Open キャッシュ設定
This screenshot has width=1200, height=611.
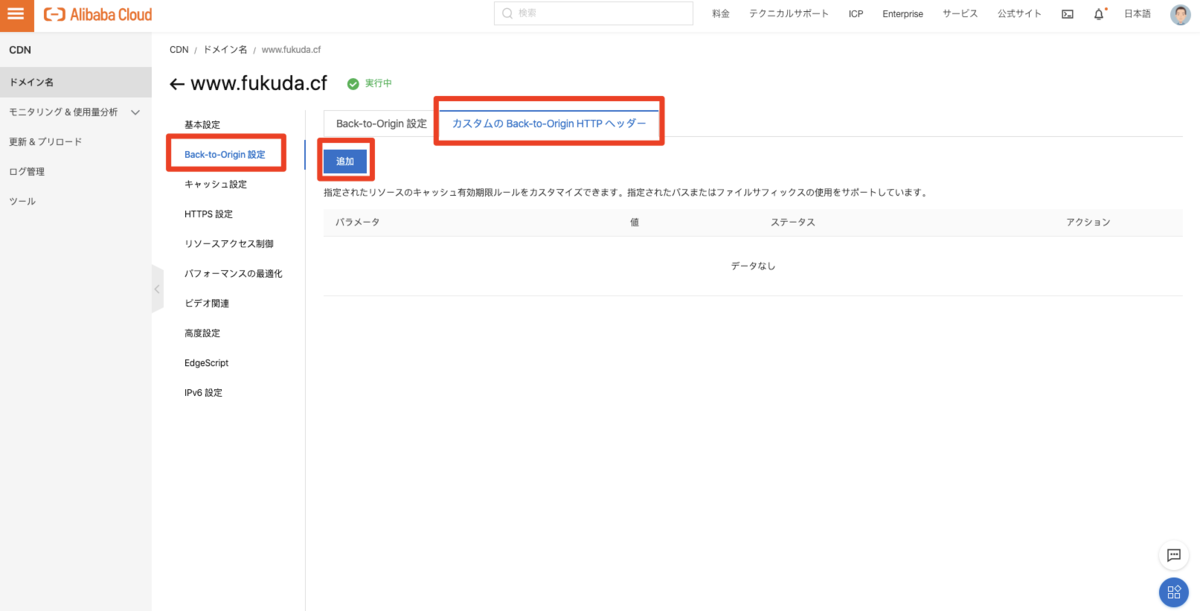click(215, 184)
